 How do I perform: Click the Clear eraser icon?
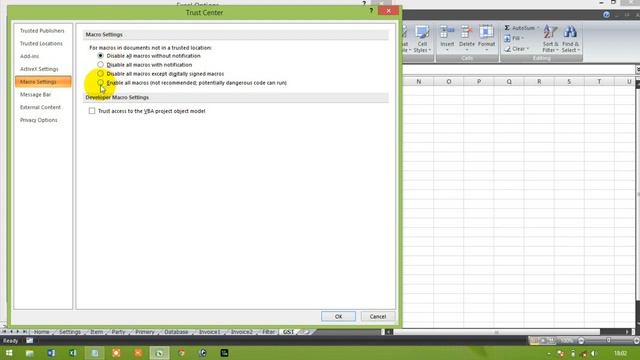pos(507,49)
